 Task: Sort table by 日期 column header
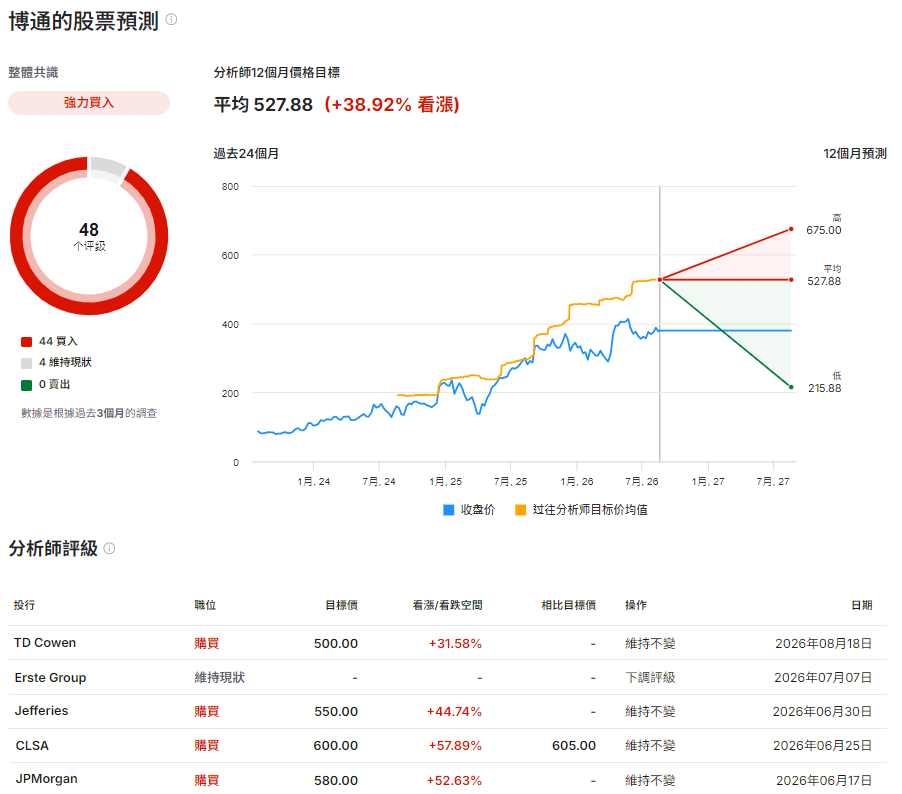coord(862,605)
